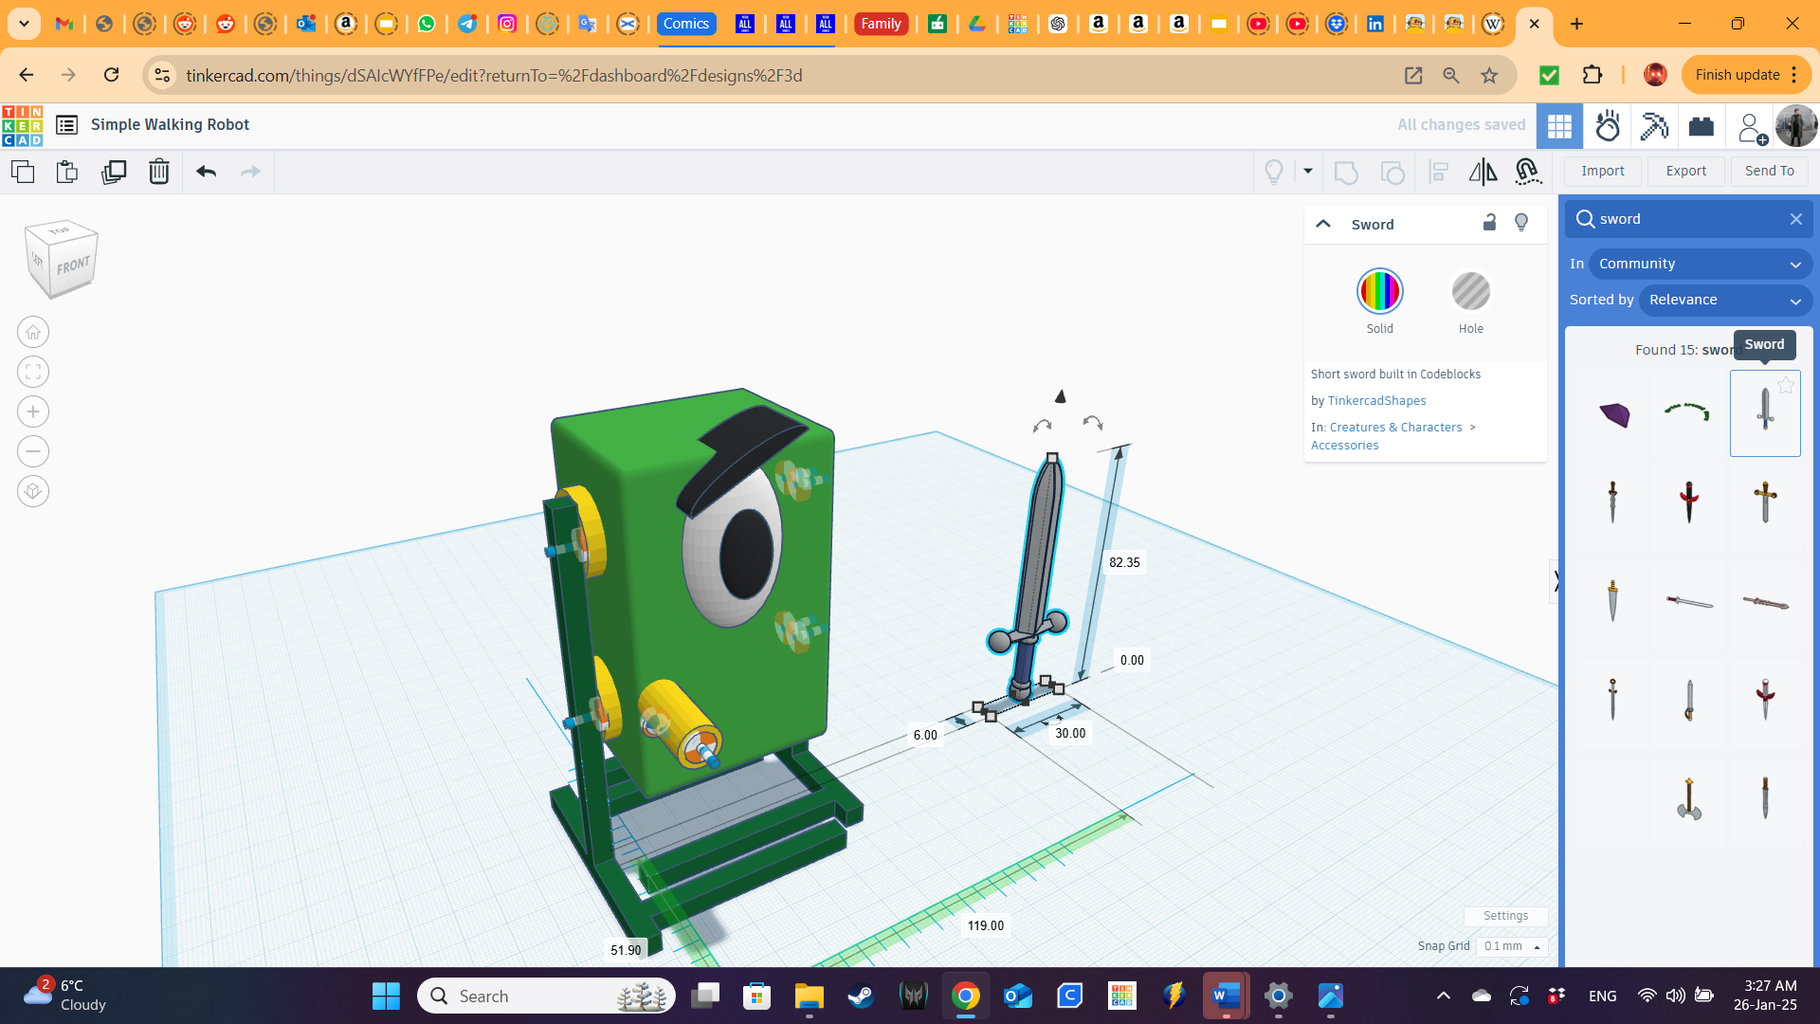Toggle the hide lightbulb in Sword panel
Screen dimensions: 1820x1024
[1521, 223]
